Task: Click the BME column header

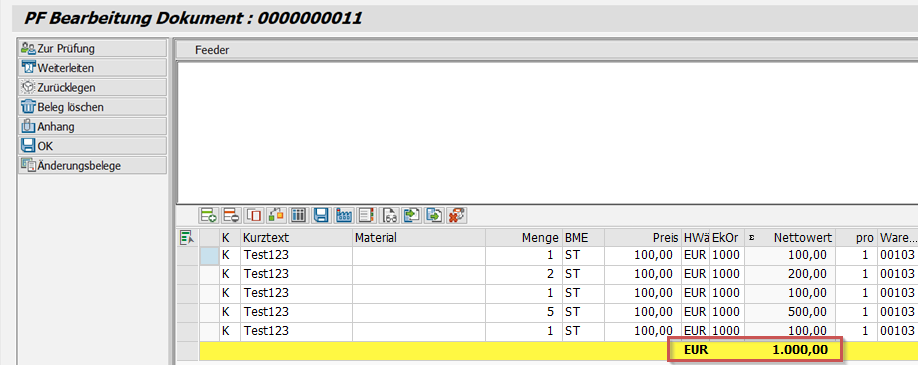Action: pyautogui.click(x=583, y=237)
